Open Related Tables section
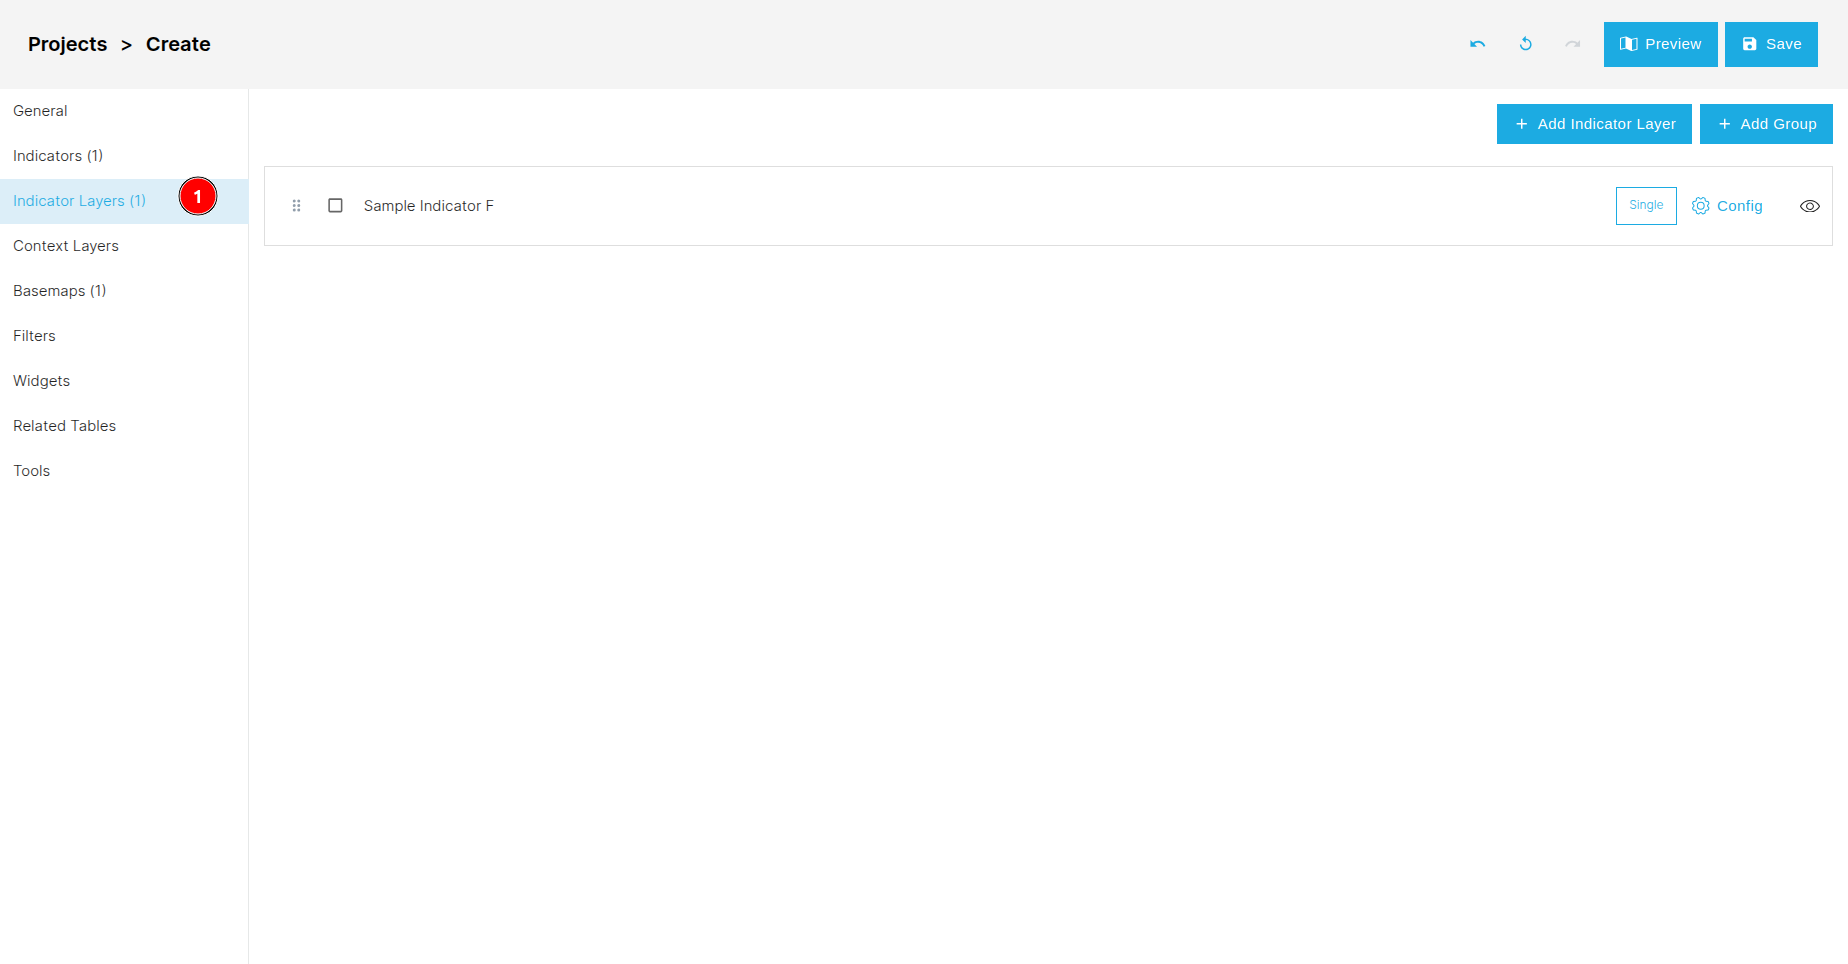The image size is (1848, 964). pos(124,426)
